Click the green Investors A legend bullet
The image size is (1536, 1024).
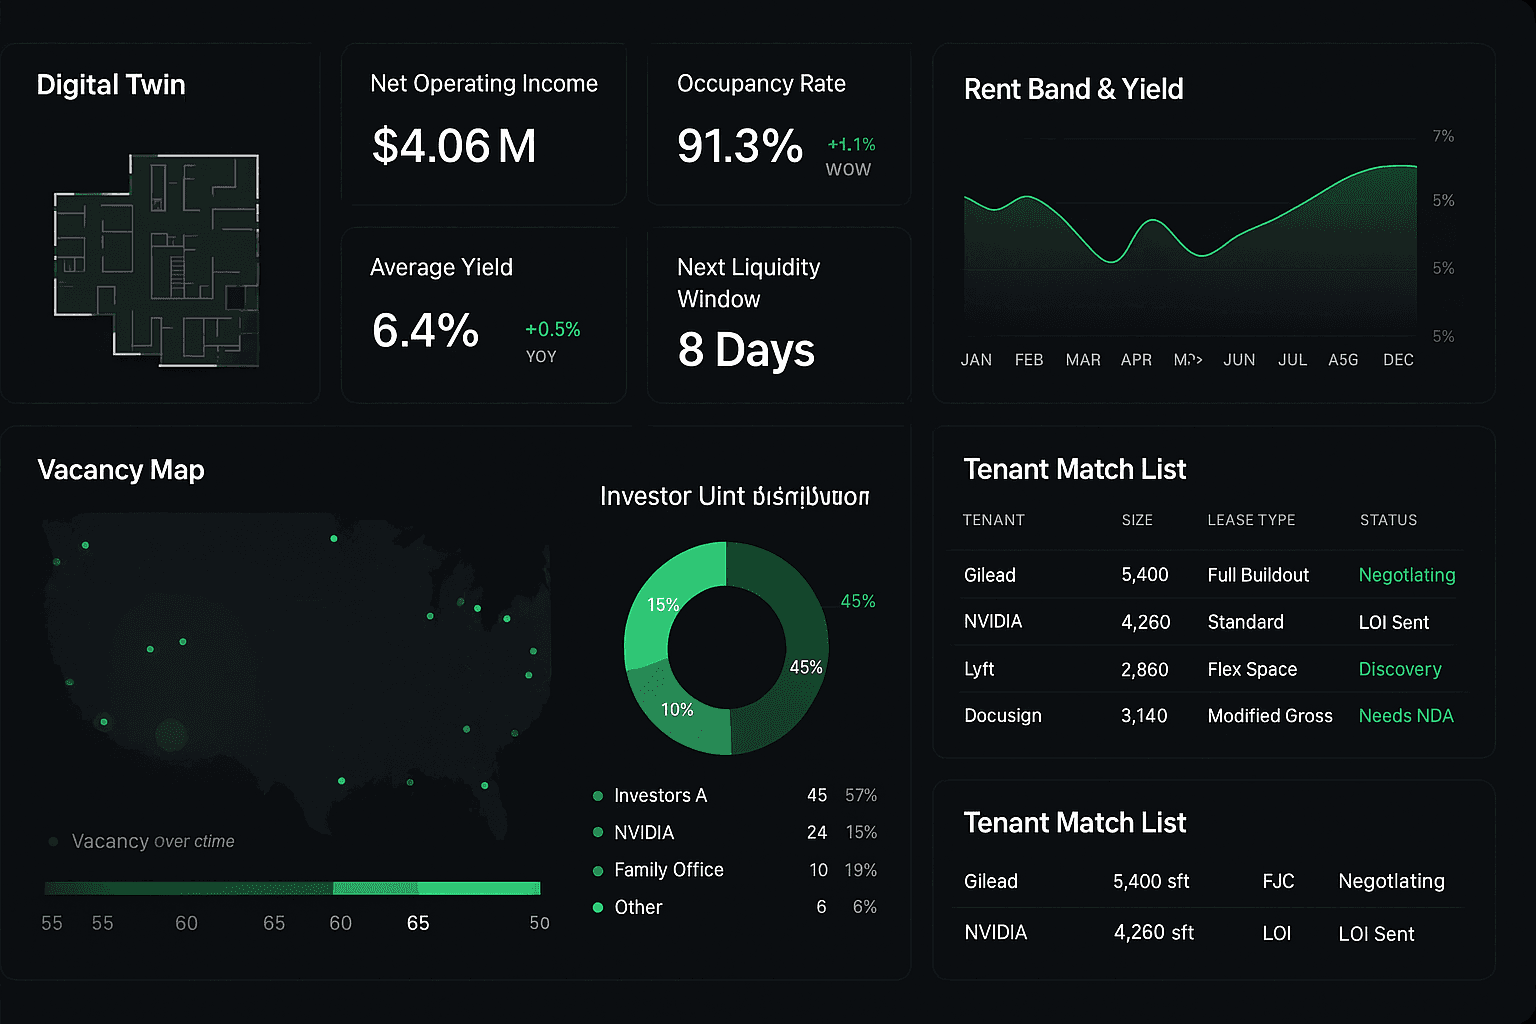click(x=598, y=795)
